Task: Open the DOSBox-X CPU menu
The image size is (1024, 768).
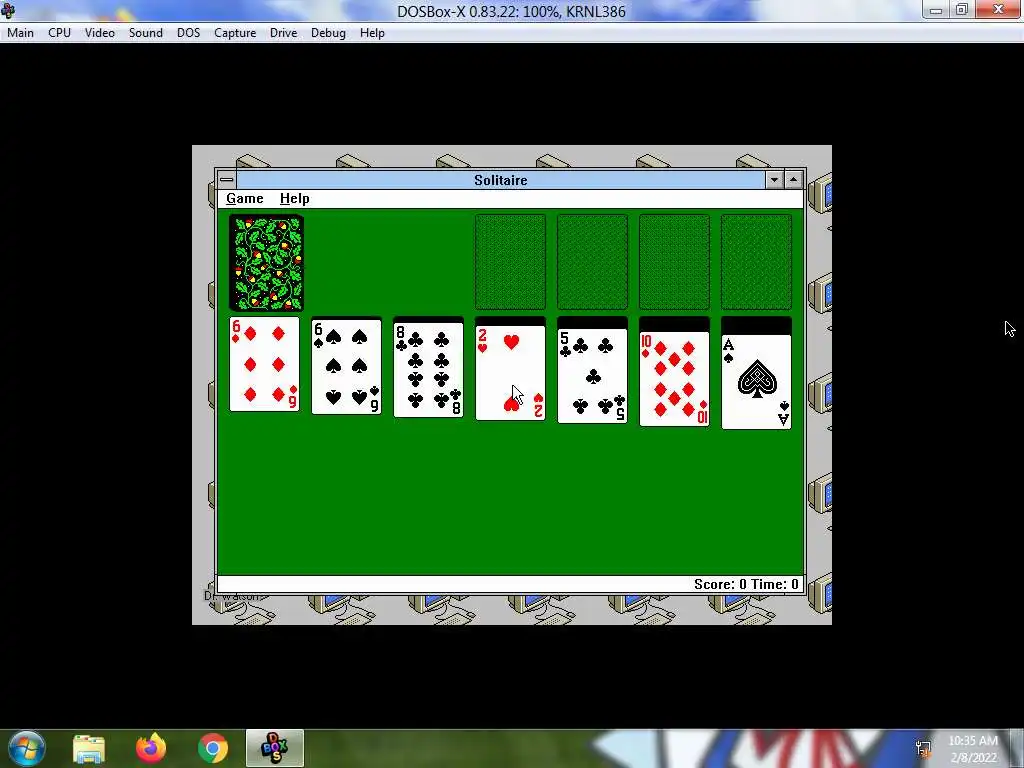Action: 59,33
